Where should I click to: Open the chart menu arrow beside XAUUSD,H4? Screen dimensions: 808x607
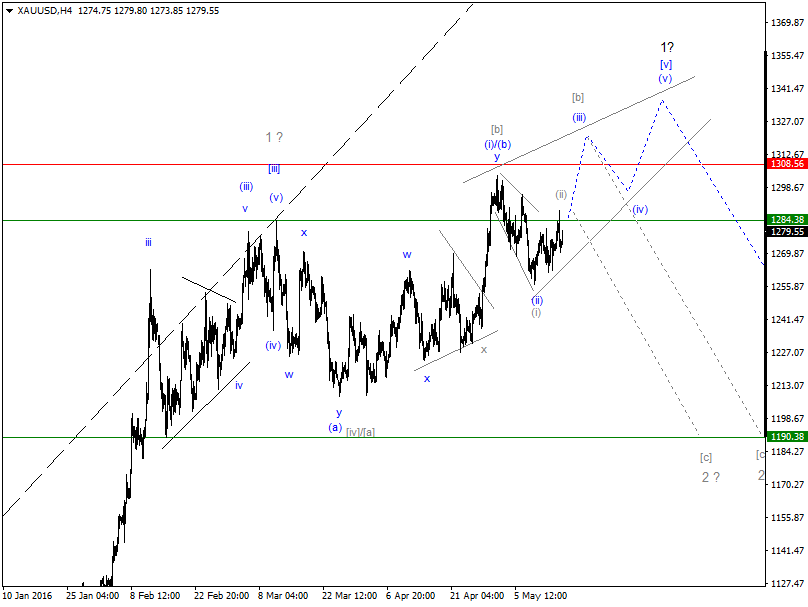(9, 10)
